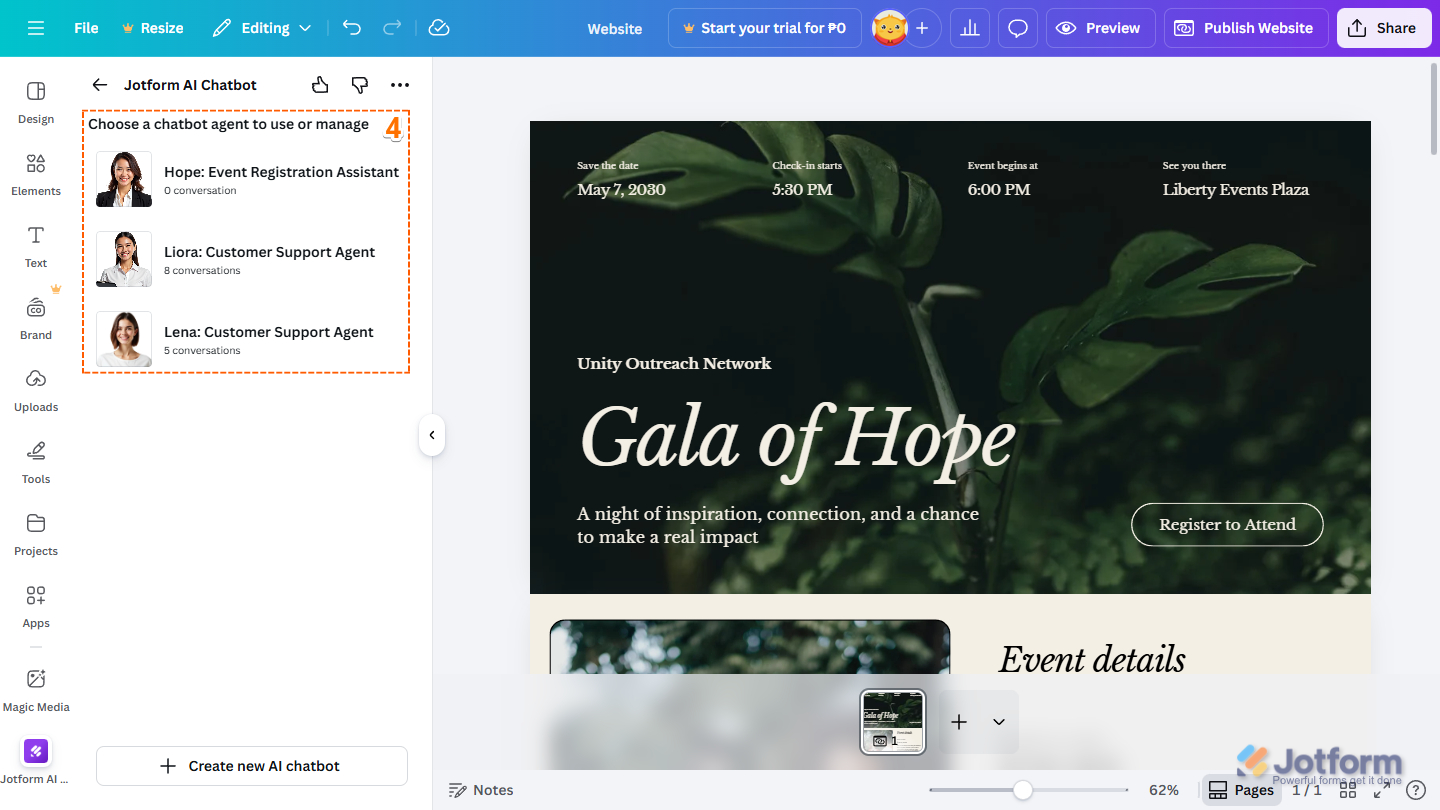Open the Uploads panel
Image resolution: width=1440 pixels, height=810 pixels.
coord(36,390)
